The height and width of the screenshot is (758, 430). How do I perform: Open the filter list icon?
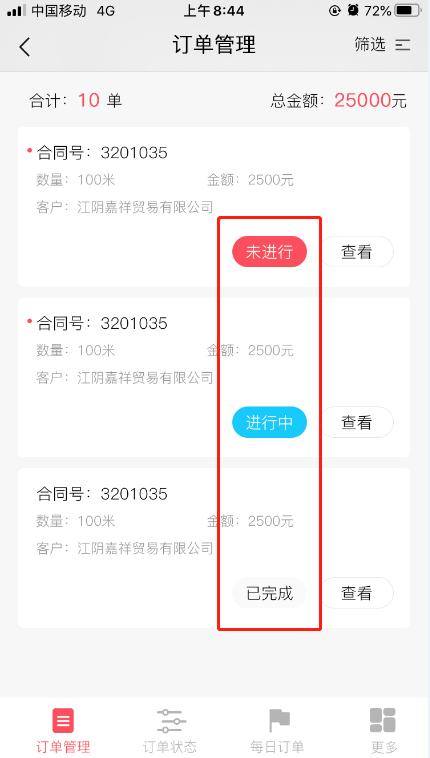(x=402, y=45)
